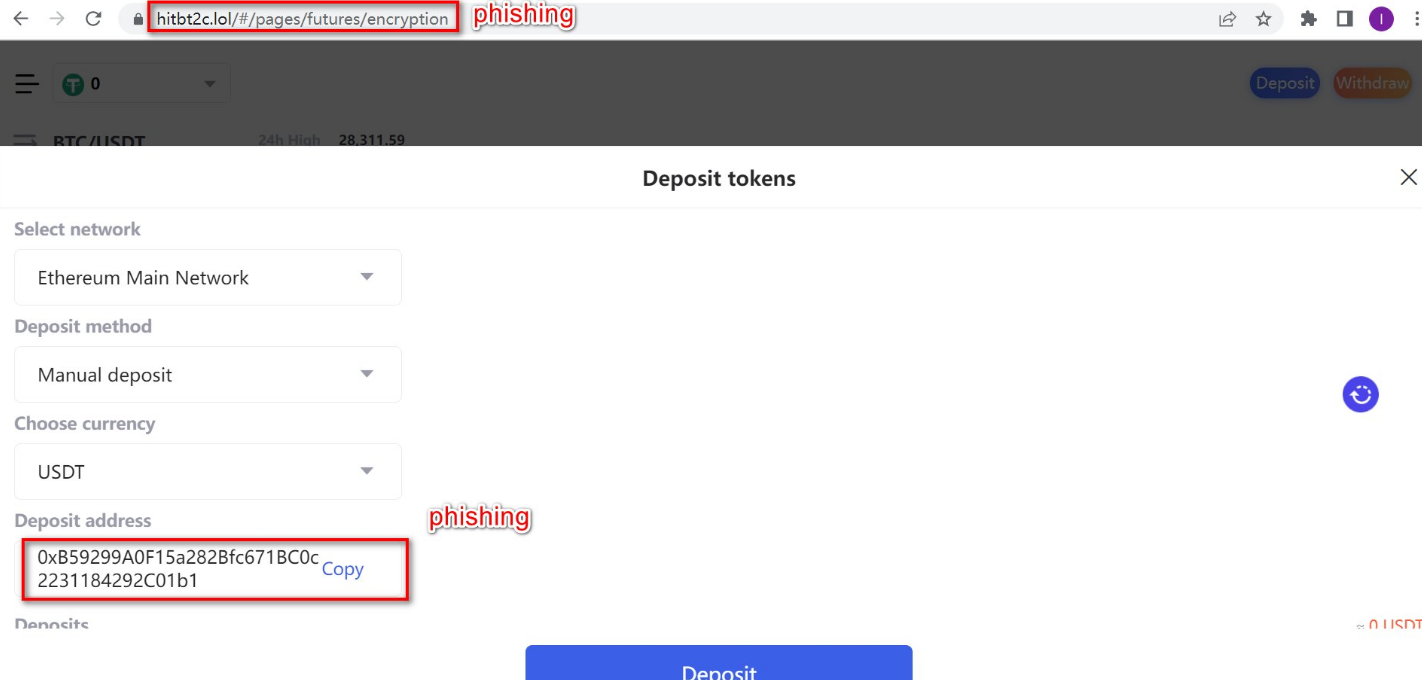This screenshot has height=680, width=1422.
Task: Open the browser side panel icon
Action: 1344,18
